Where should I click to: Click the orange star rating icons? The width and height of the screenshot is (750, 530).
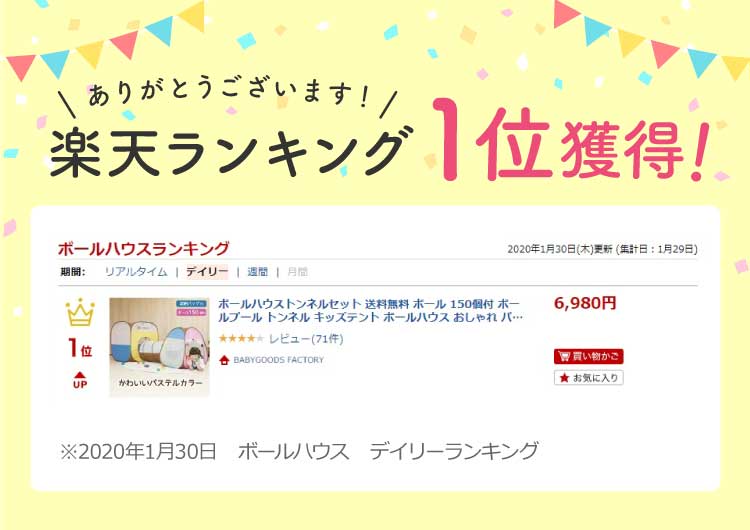[x=241, y=339]
